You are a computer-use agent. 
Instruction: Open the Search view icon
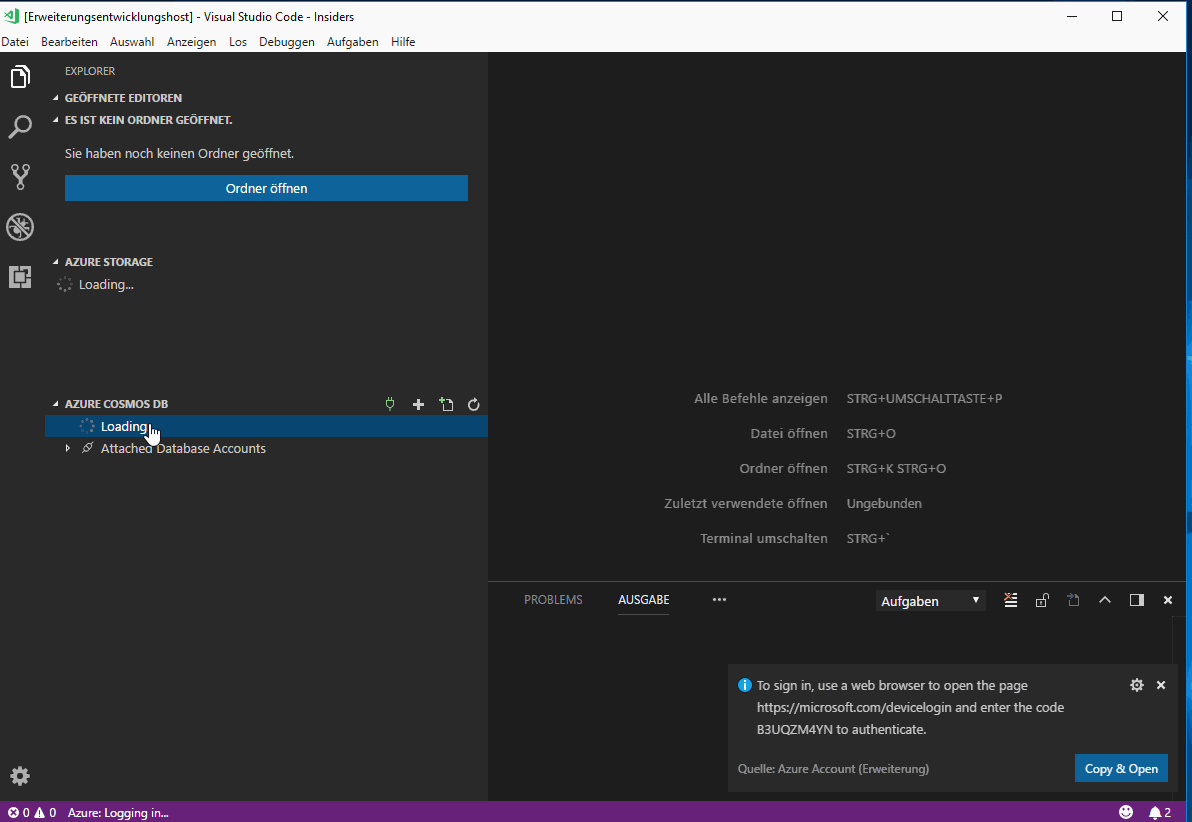coord(21,127)
